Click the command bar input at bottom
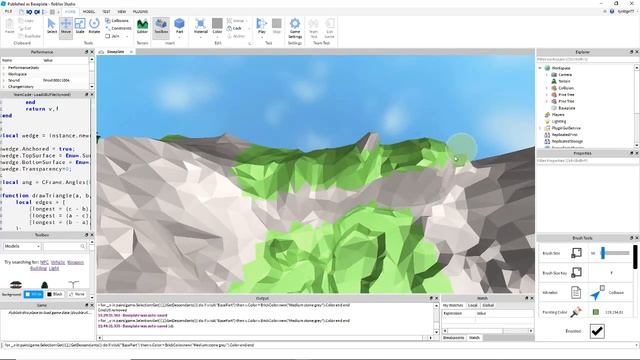Viewport: 640px width, 360px height. 320,345
